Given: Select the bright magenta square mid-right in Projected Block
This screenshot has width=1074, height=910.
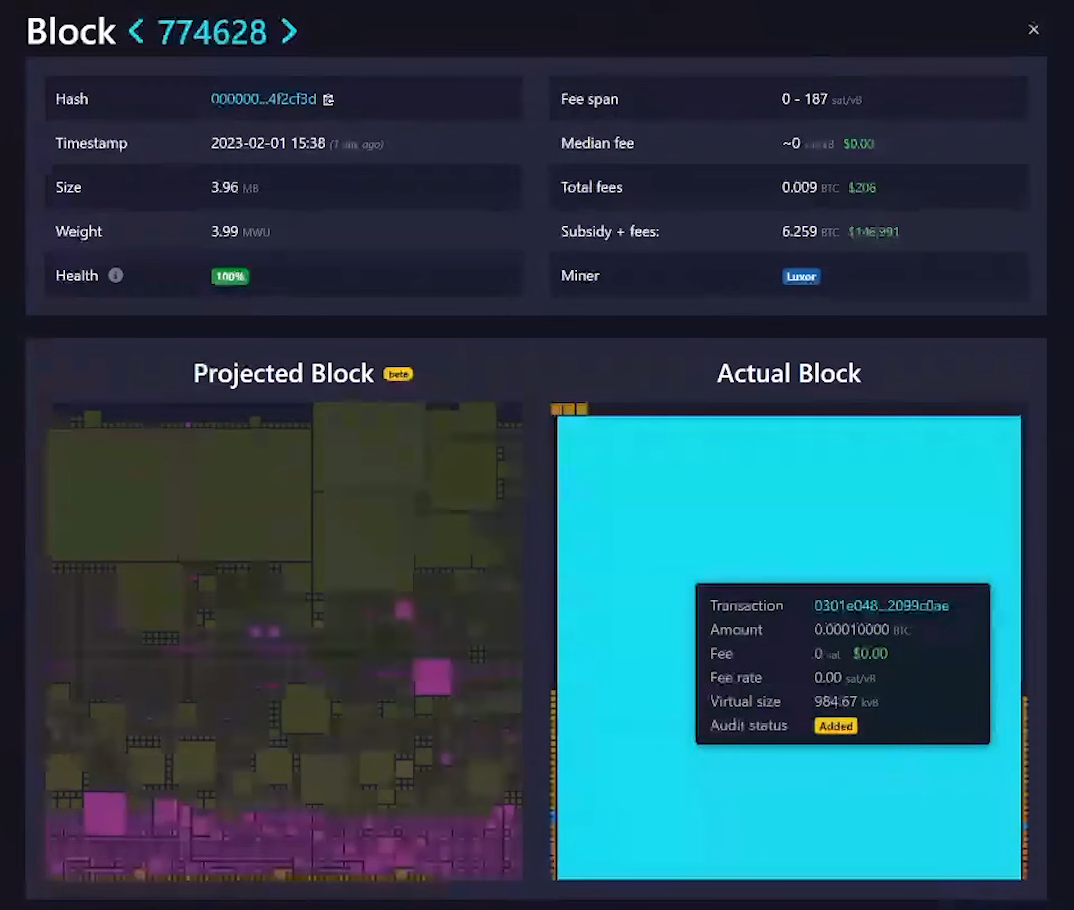Looking at the screenshot, I should pos(432,677).
